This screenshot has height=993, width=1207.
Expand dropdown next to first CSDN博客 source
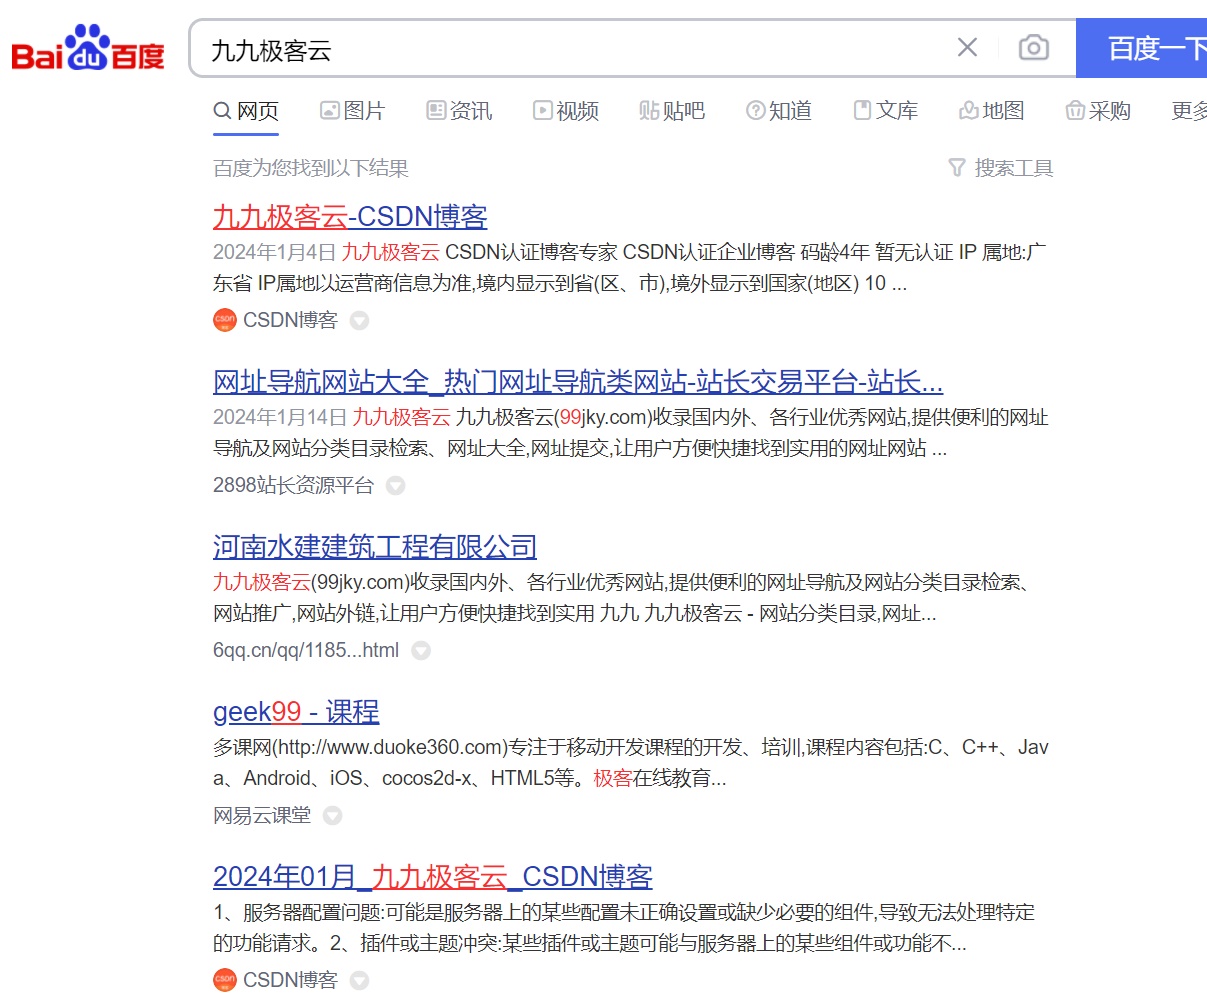pyautogui.click(x=360, y=321)
